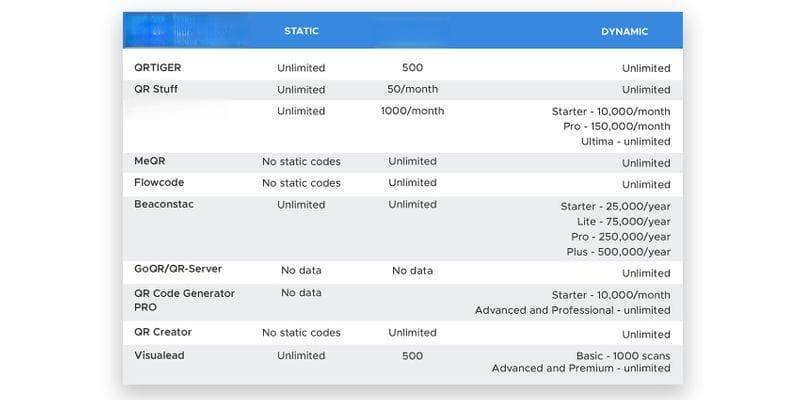Click the MeQR table entry
800x400 pixels.
click(150, 161)
